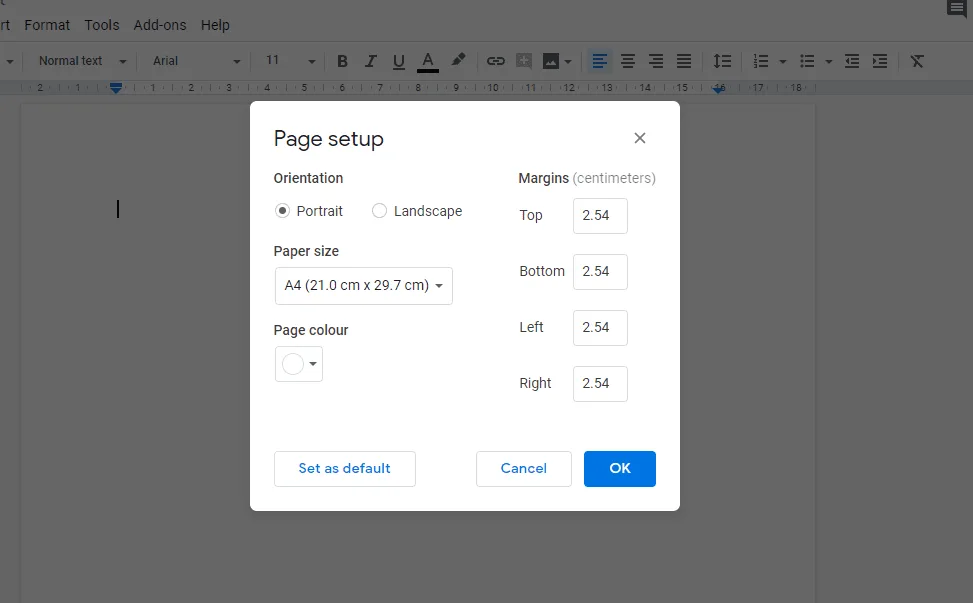
Task: Open the Add-ons menu
Action: point(159,25)
